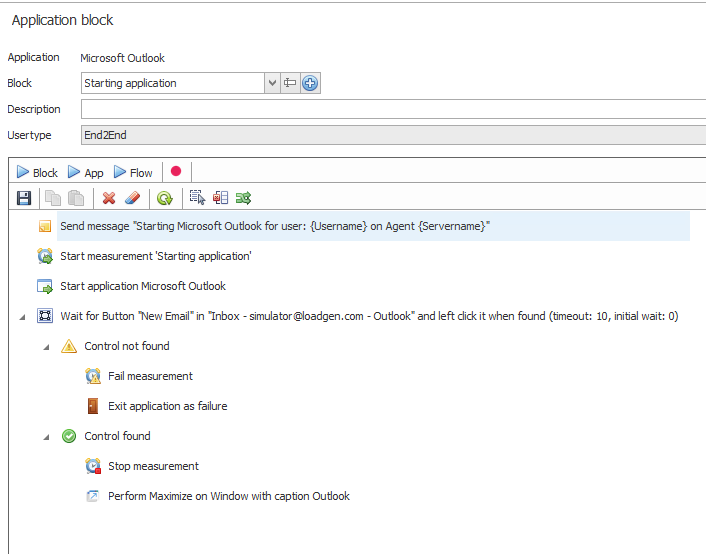
Task: Click the eraser clear icon
Action: [132, 198]
